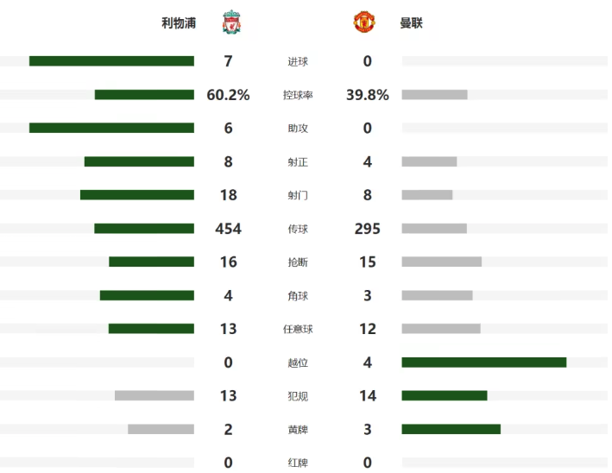Image resolution: width=612 pixels, height=473 pixels.
Task: Click the 控球率 stat label
Action: 298,95
